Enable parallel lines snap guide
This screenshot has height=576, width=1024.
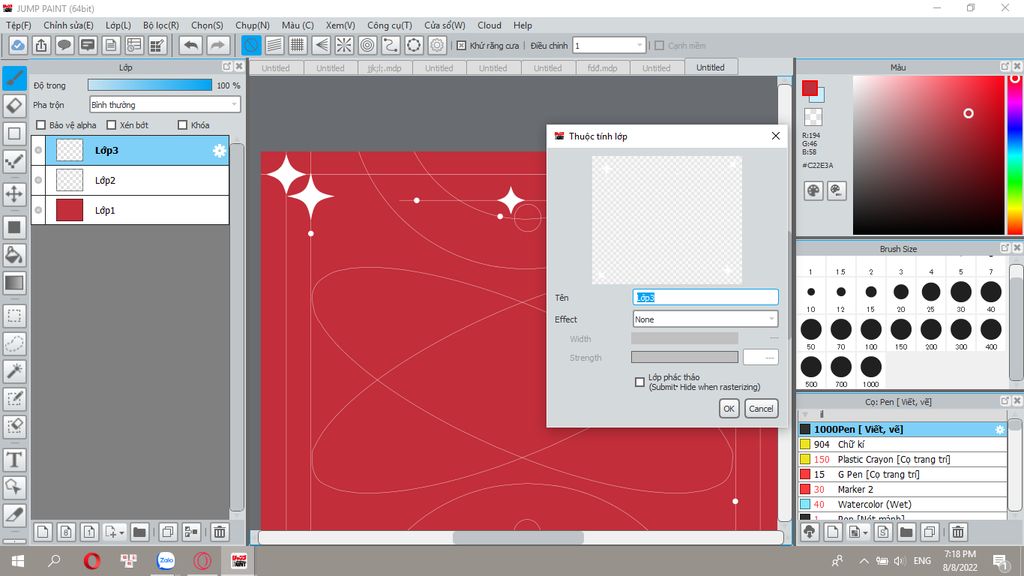[x=274, y=45]
